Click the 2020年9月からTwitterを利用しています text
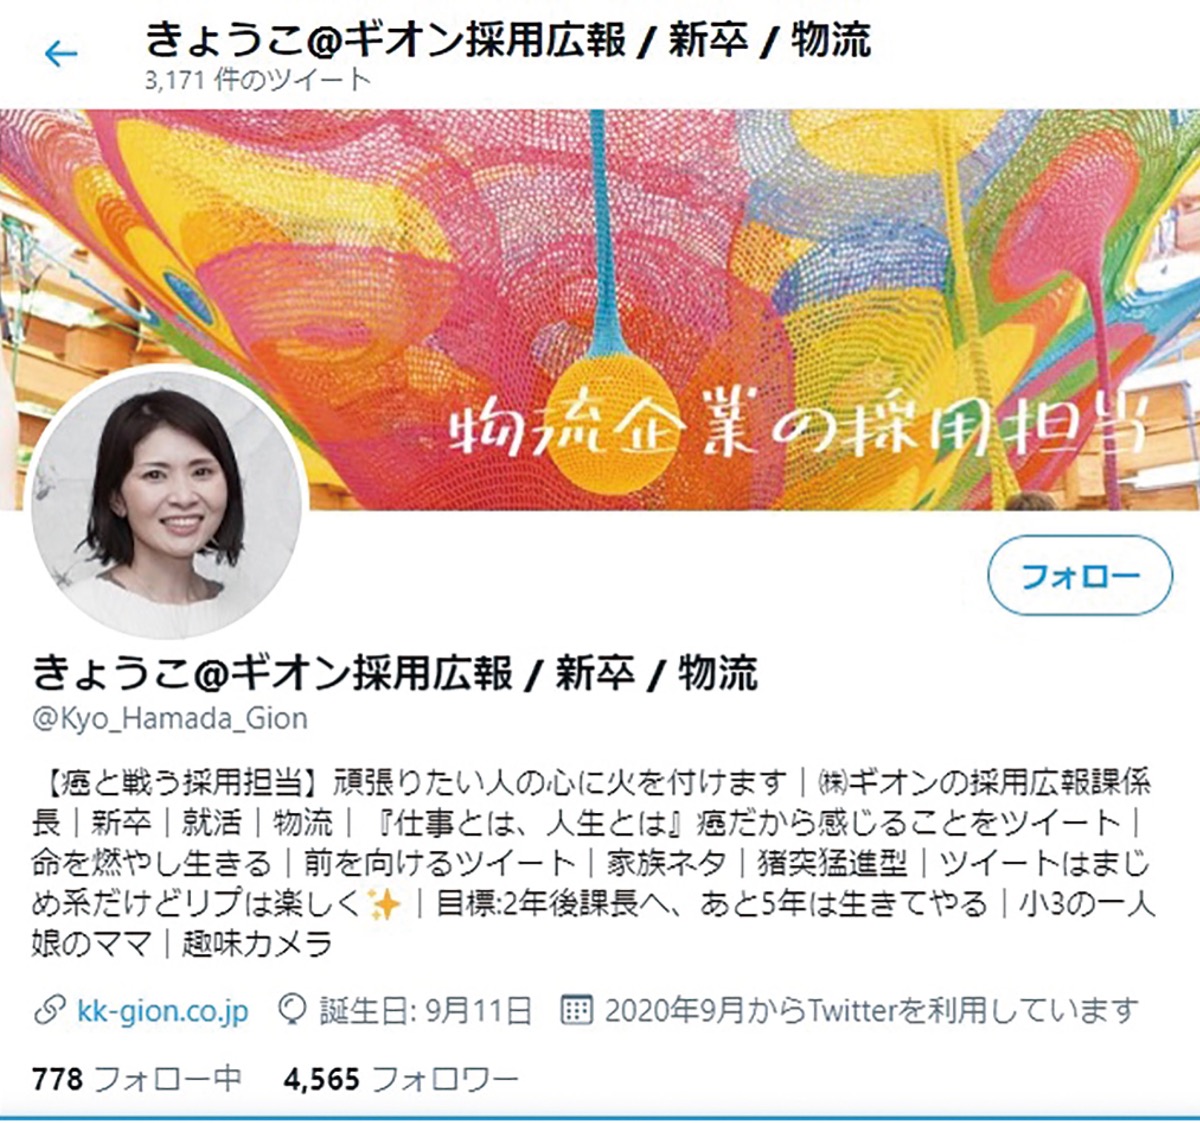 (871, 1010)
